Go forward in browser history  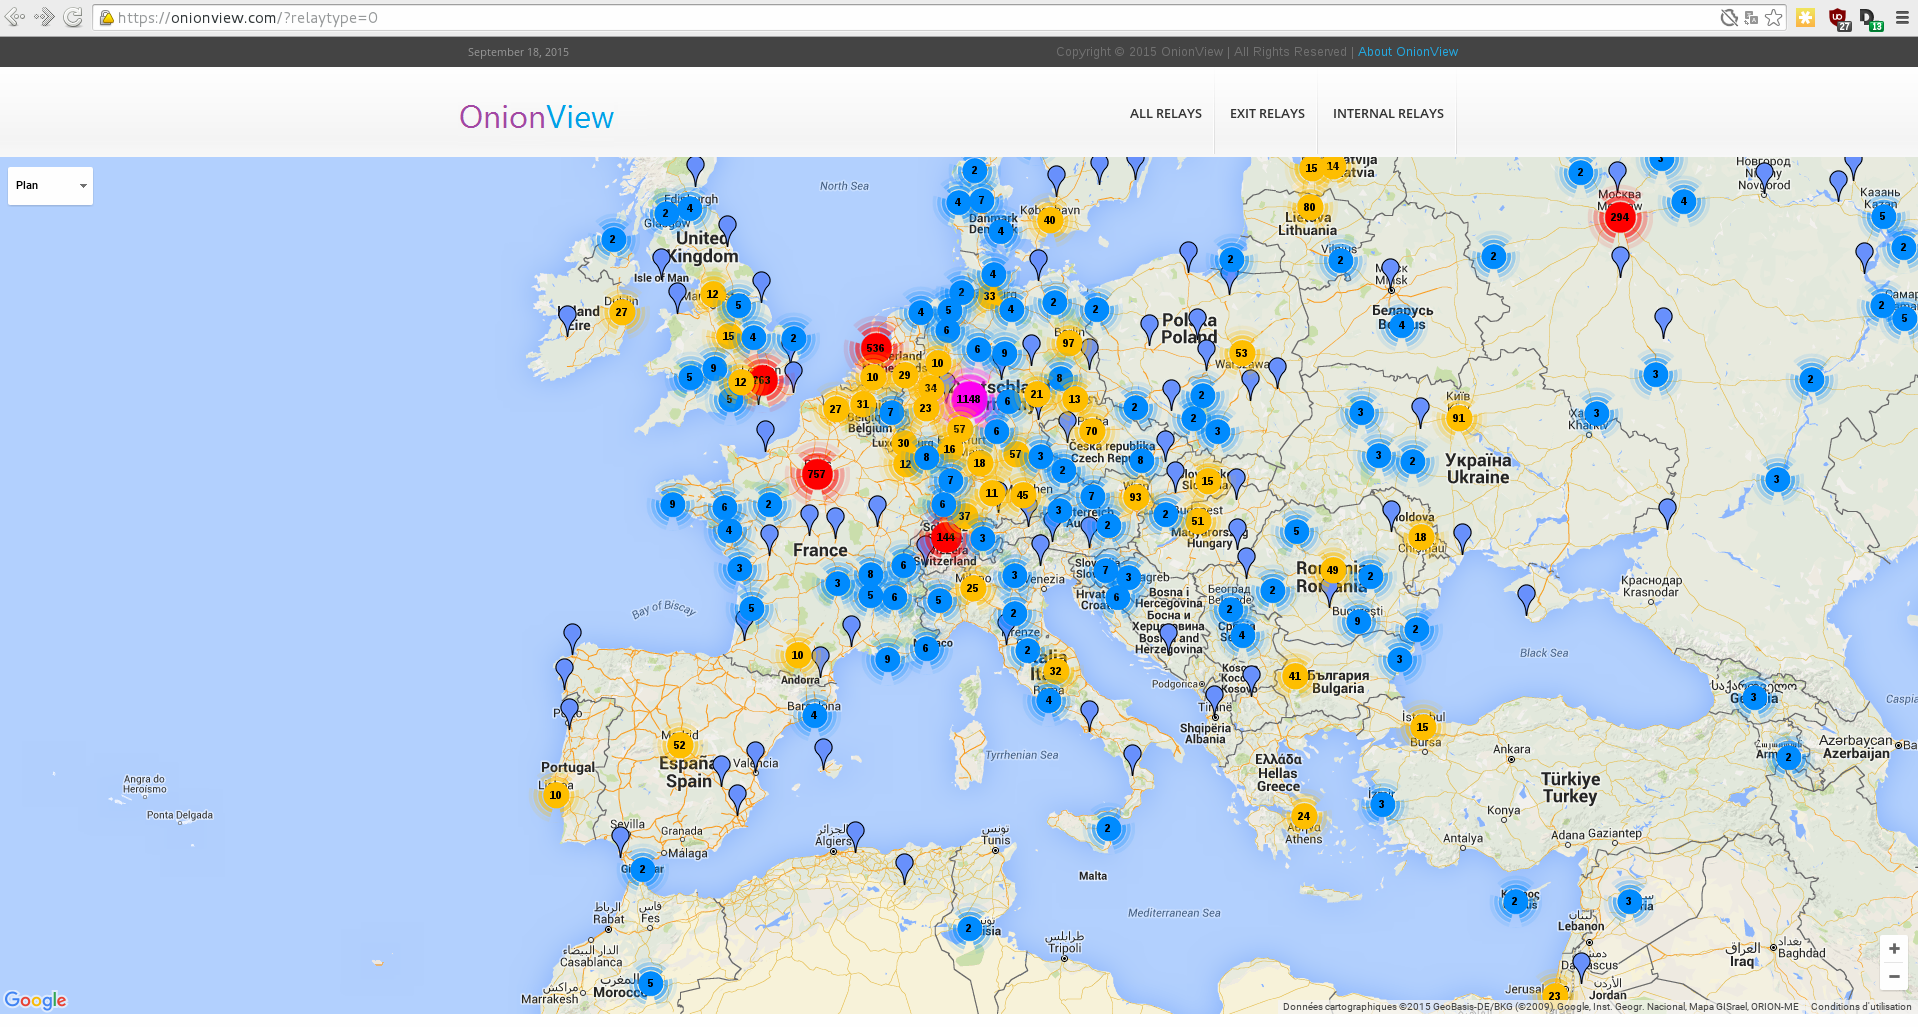[44, 17]
